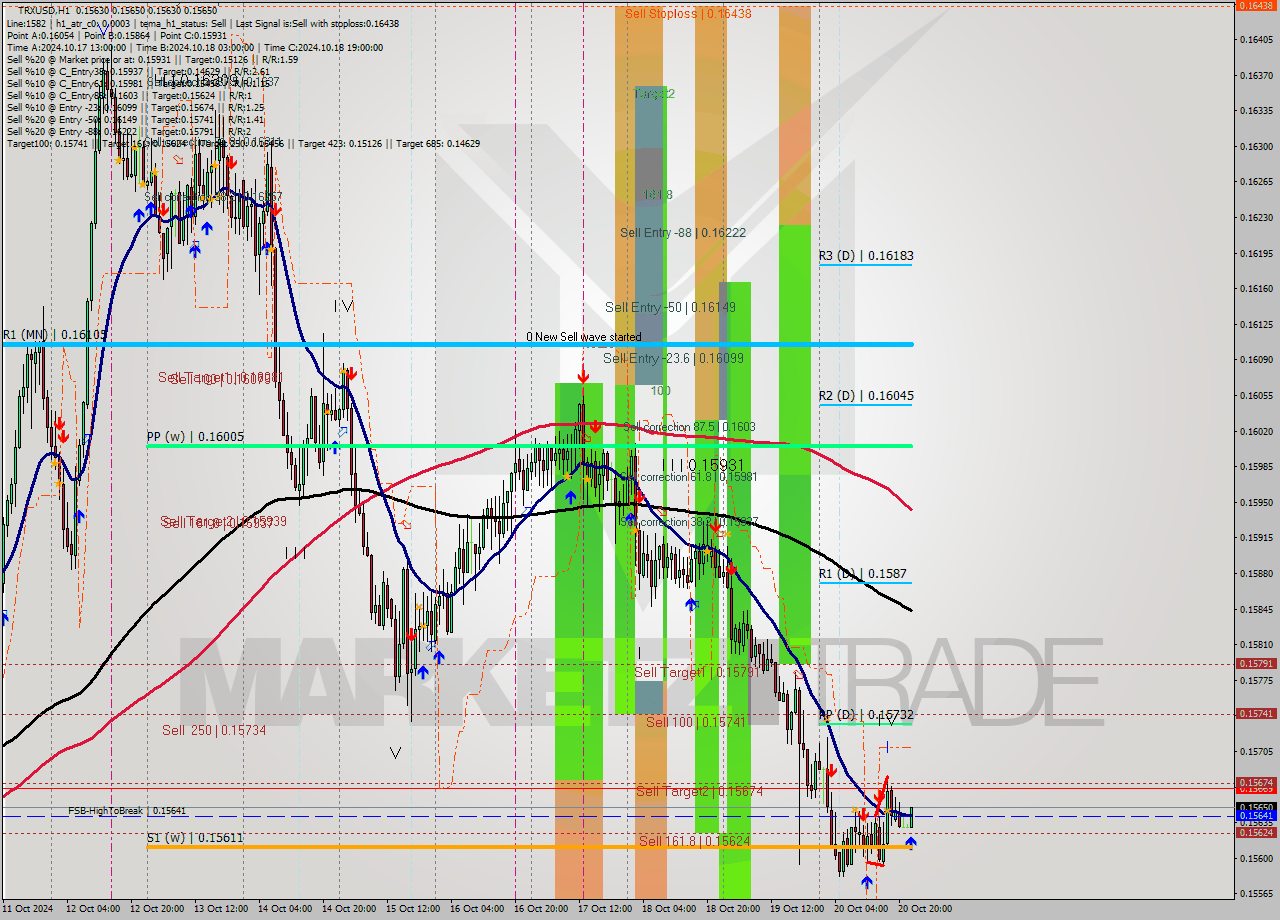Click the 'FSB-HighToBreak | 0.15641' label
This screenshot has width=1280, height=920.
click(x=127, y=811)
